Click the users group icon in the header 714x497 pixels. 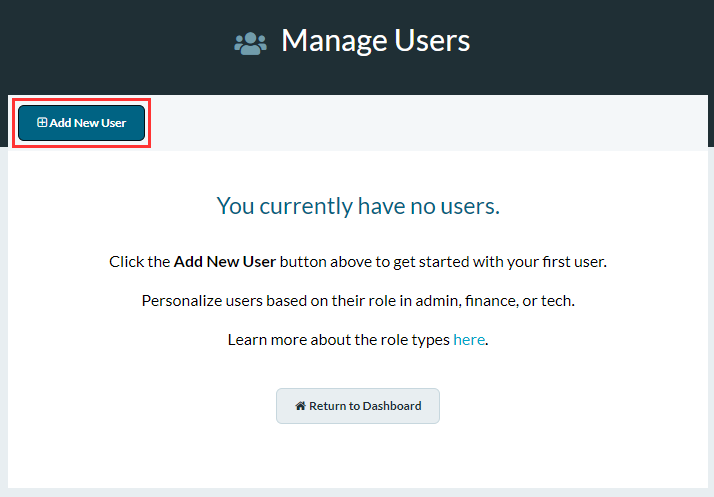point(250,44)
